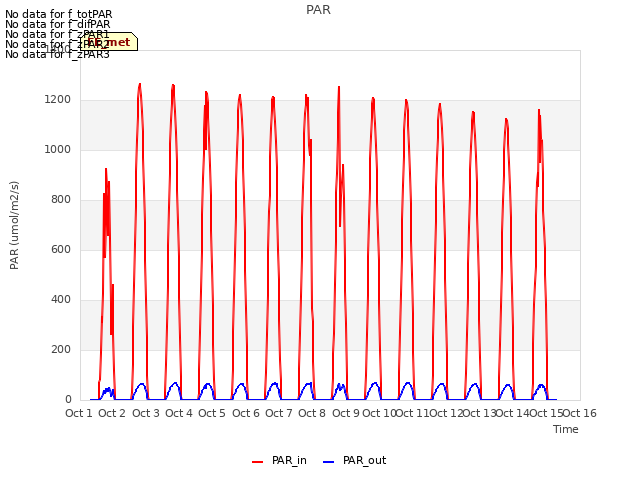Image resolution: width=640 pixels, height=480 pixels.
Task: Click the Oct 7 x-axis label
Action: (x=279, y=413)
